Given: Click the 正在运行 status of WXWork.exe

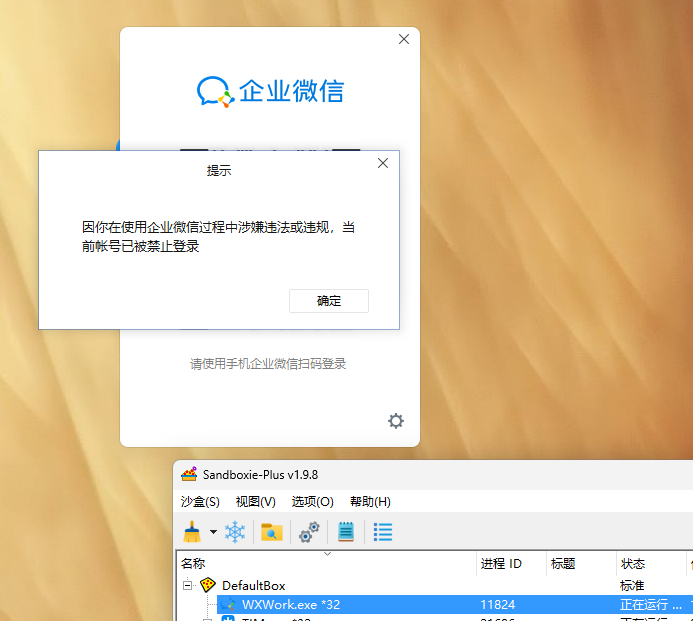Looking at the screenshot, I should [x=651, y=604].
